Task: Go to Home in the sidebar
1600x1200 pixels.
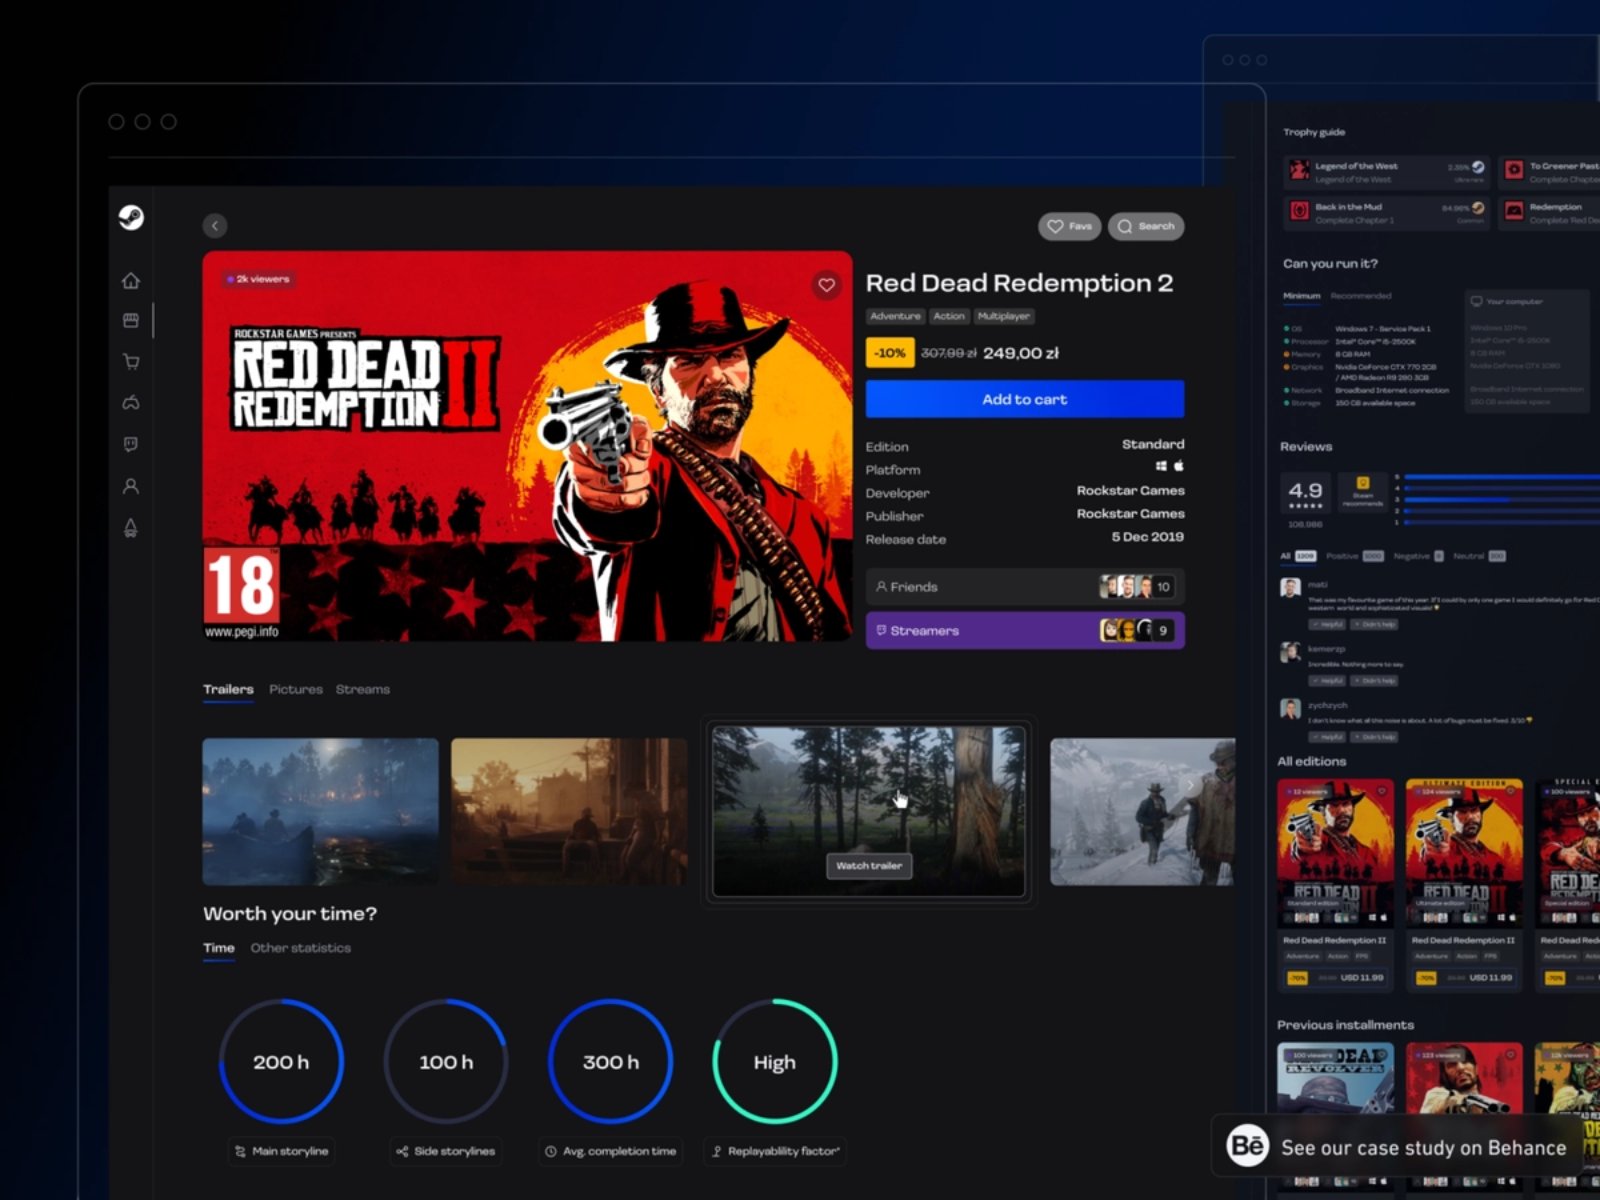Action: [131, 280]
